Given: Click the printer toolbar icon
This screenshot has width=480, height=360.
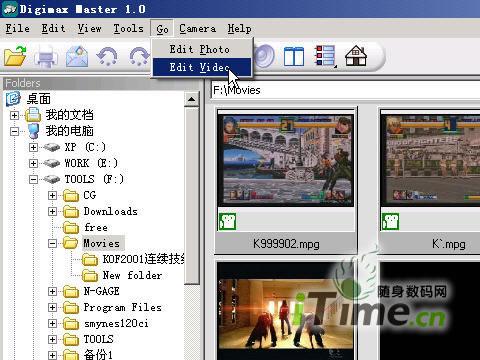Looking at the screenshot, I should coord(47,56).
